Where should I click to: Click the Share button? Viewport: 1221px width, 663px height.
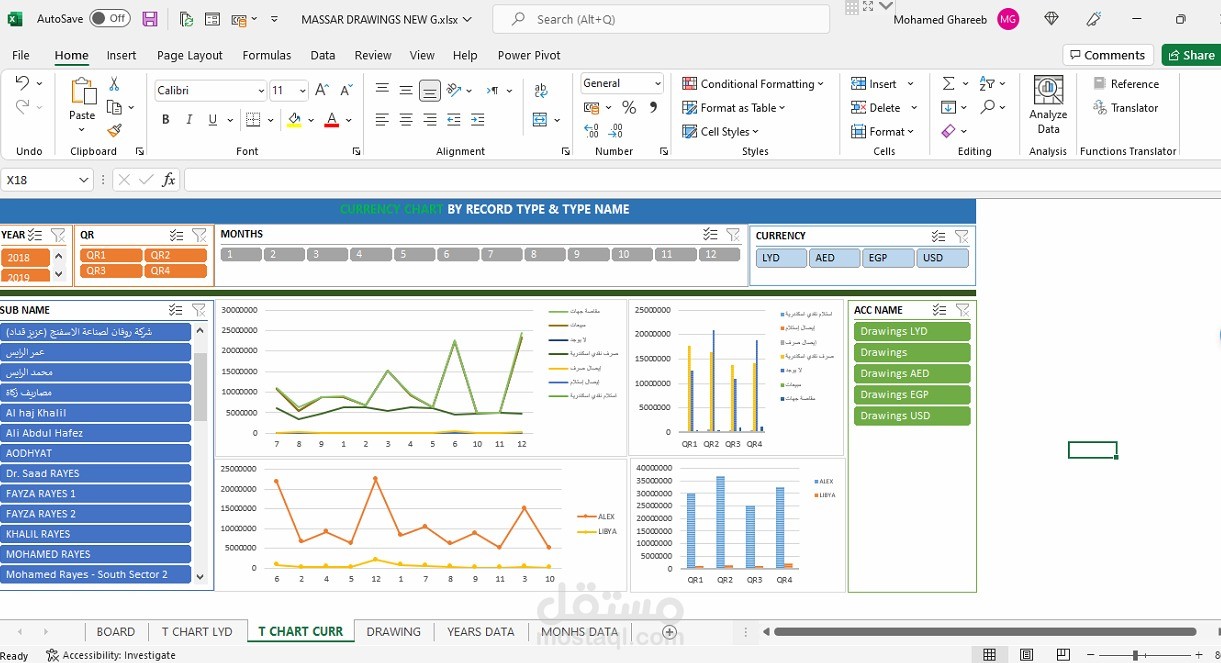coord(1188,55)
